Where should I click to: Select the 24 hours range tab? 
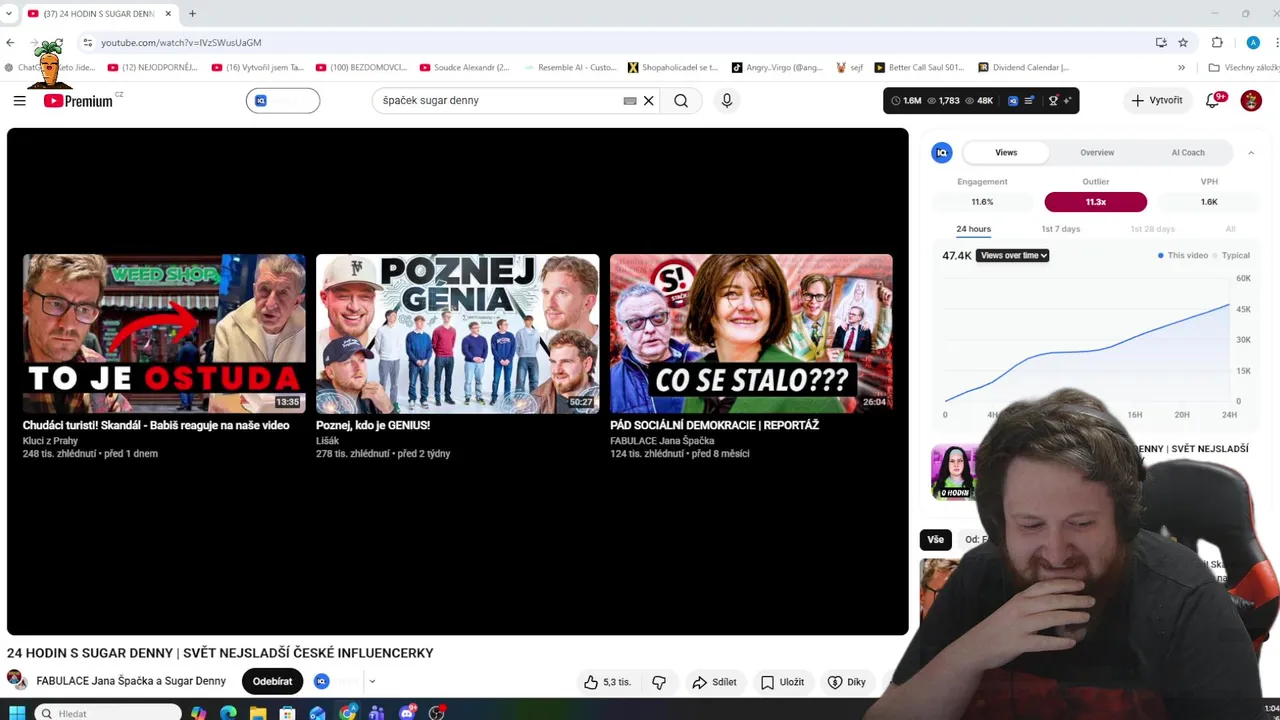click(973, 229)
